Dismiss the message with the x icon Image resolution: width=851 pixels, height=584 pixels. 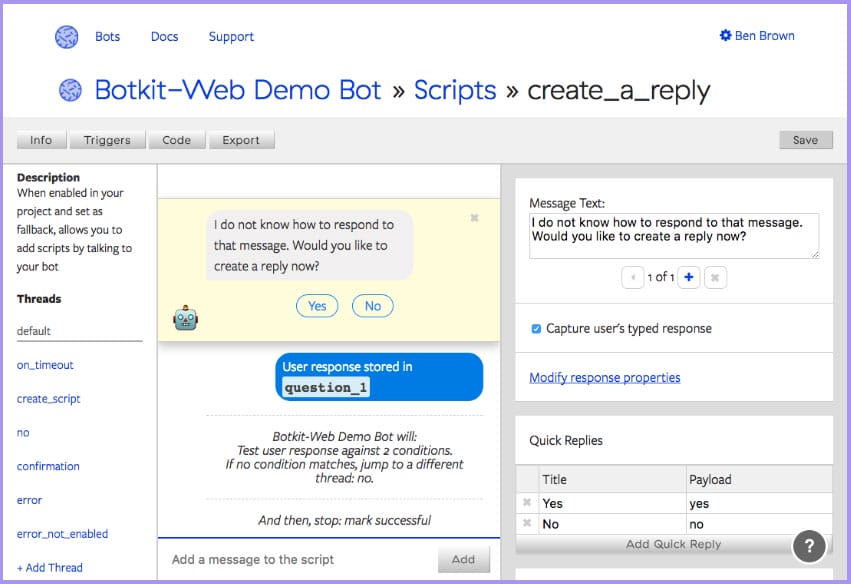pyautogui.click(x=474, y=217)
